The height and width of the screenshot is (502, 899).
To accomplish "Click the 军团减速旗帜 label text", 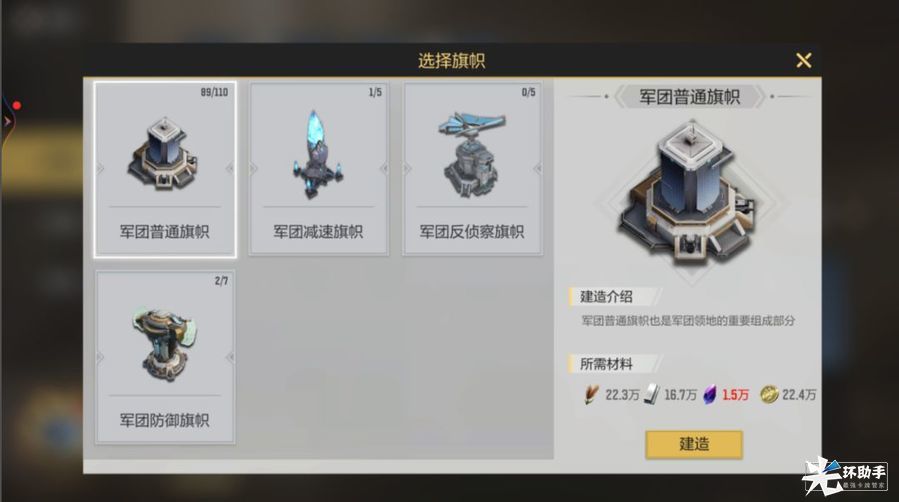I will [318, 232].
